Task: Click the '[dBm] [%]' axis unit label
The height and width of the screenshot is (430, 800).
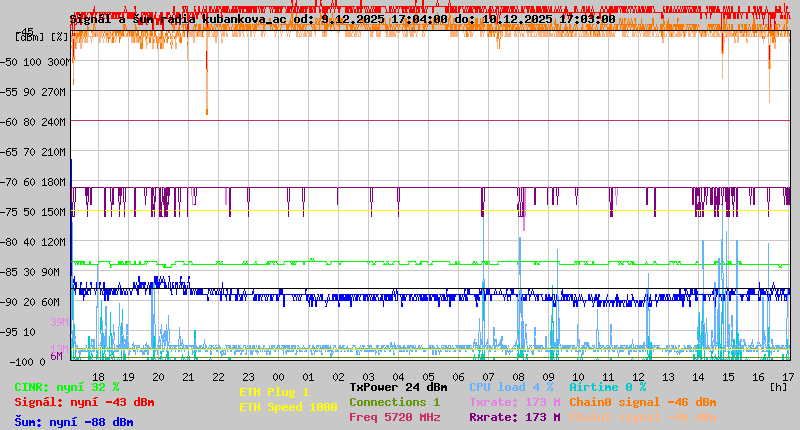Action: click(x=41, y=37)
